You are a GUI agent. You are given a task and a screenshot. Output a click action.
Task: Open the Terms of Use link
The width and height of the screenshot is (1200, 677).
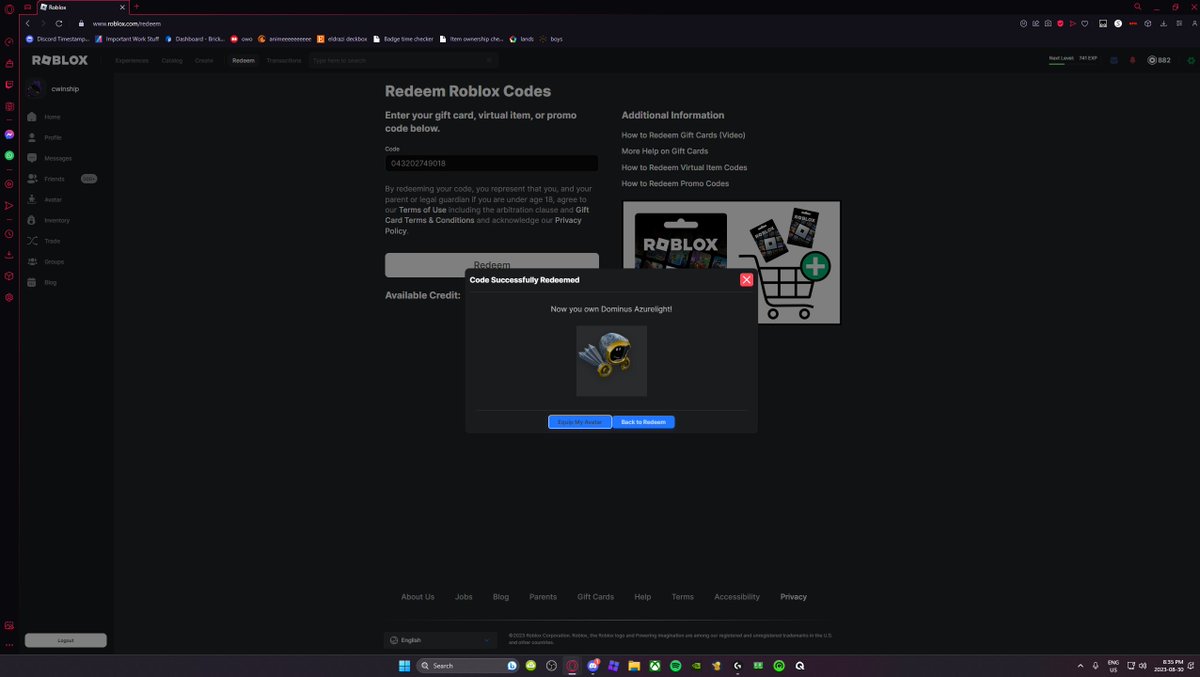(422, 210)
